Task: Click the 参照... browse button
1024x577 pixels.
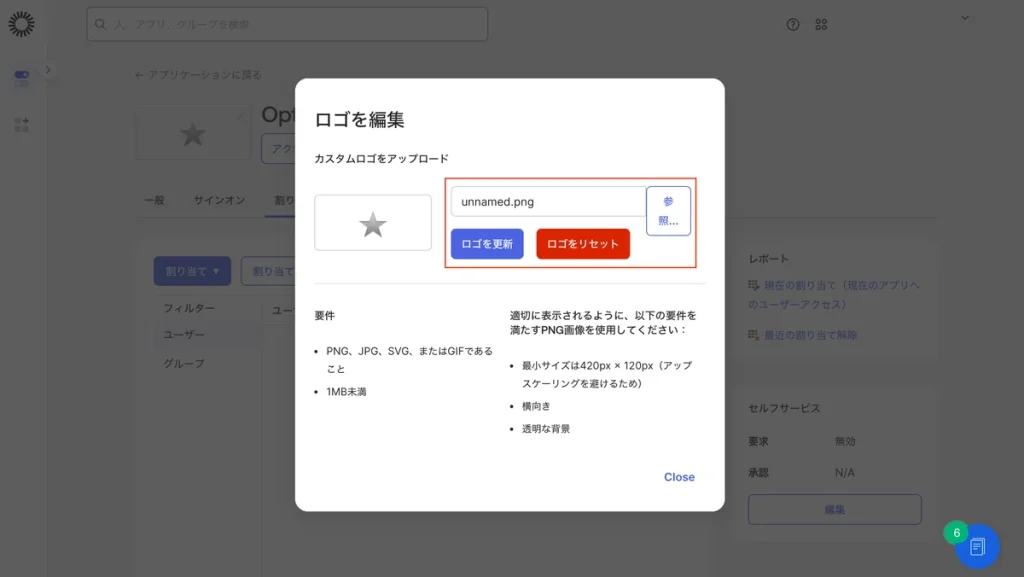Action: (x=668, y=211)
